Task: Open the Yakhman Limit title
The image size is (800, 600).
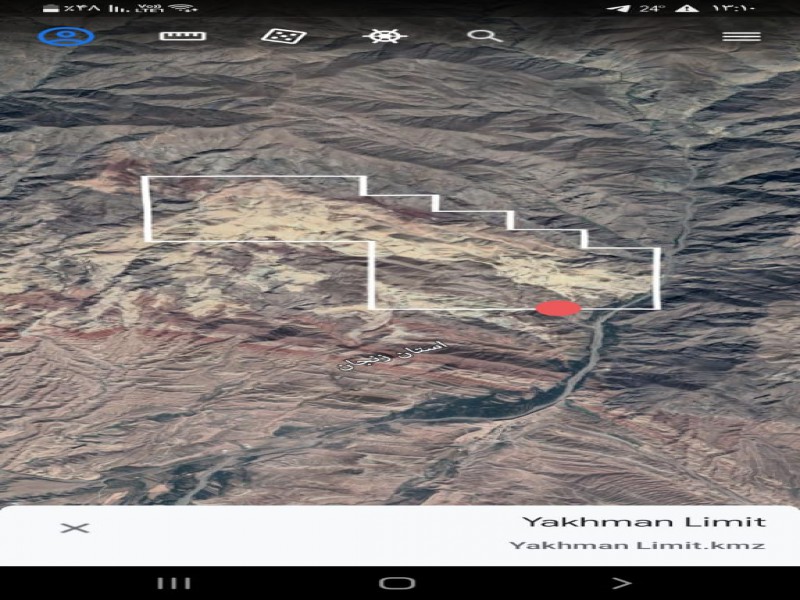Action: click(643, 521)
